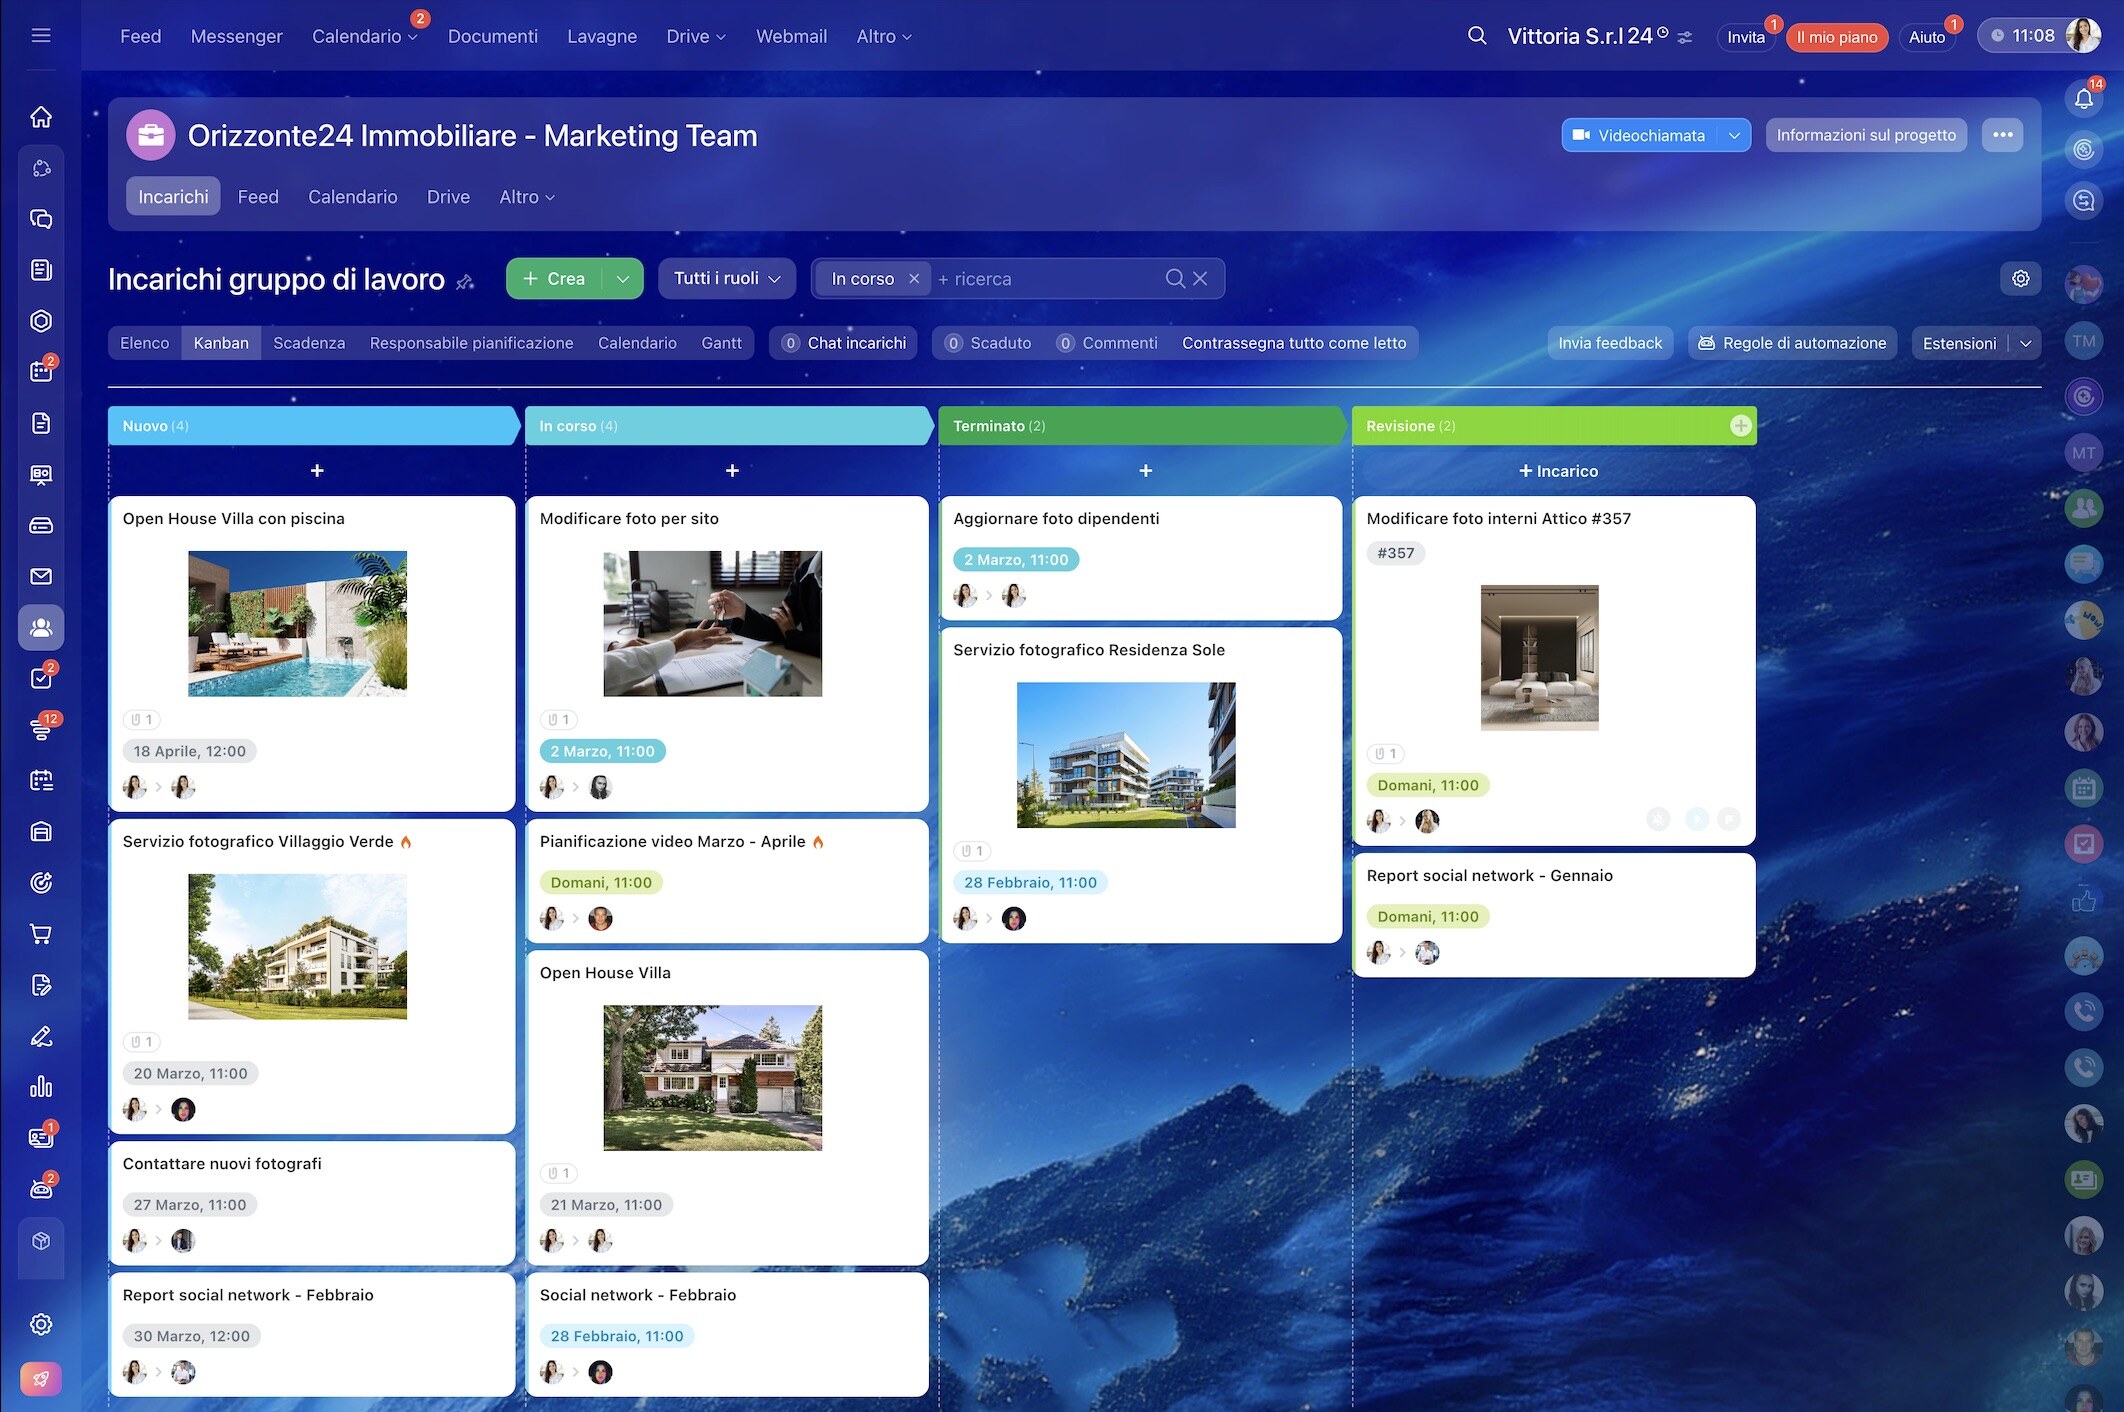Click the green plus icon on Revisione column

pos(1740,426)
